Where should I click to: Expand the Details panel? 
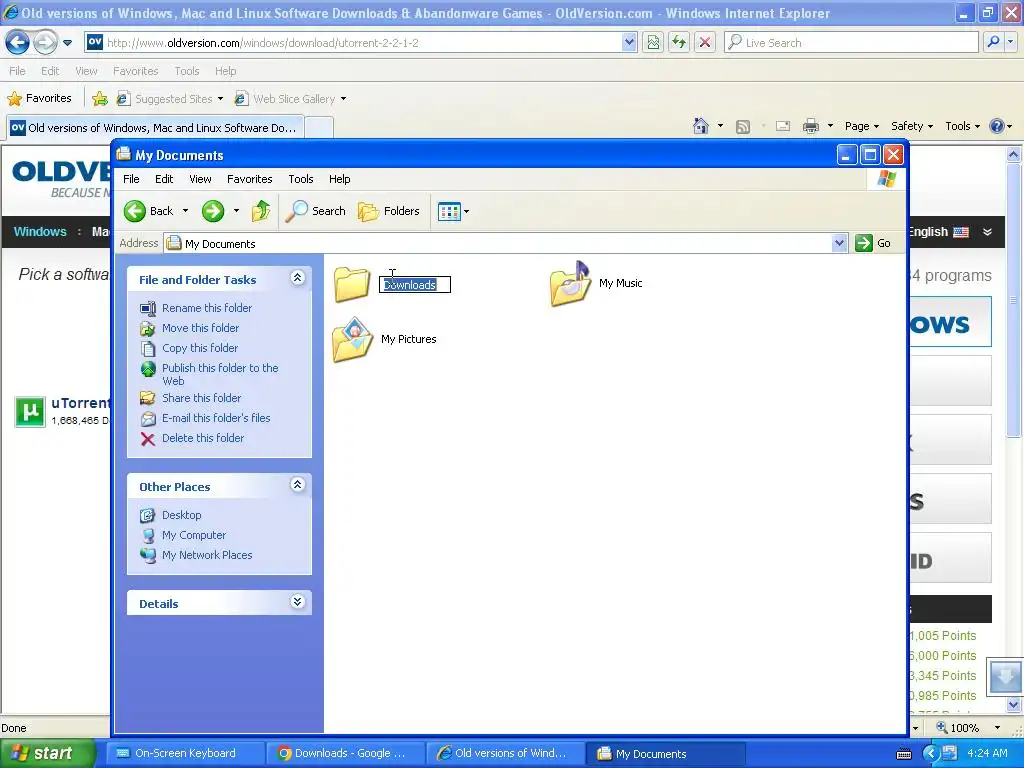pos(297,601)
